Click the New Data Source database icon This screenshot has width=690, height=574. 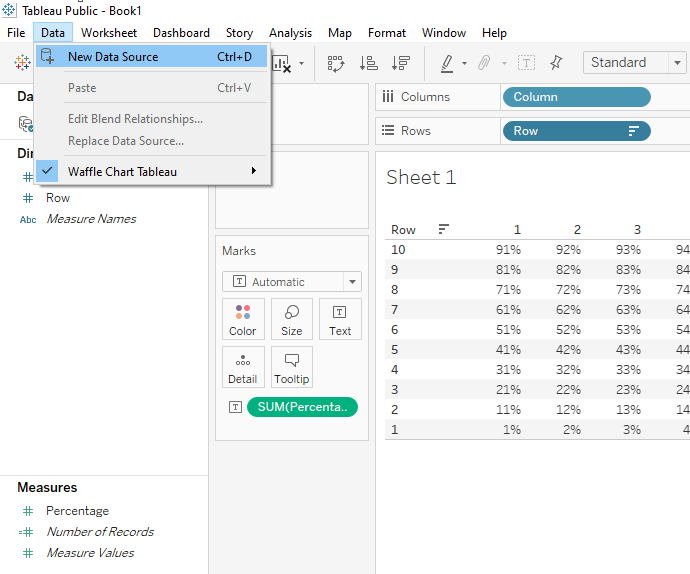pyautogui.click(x=48, y=56)
